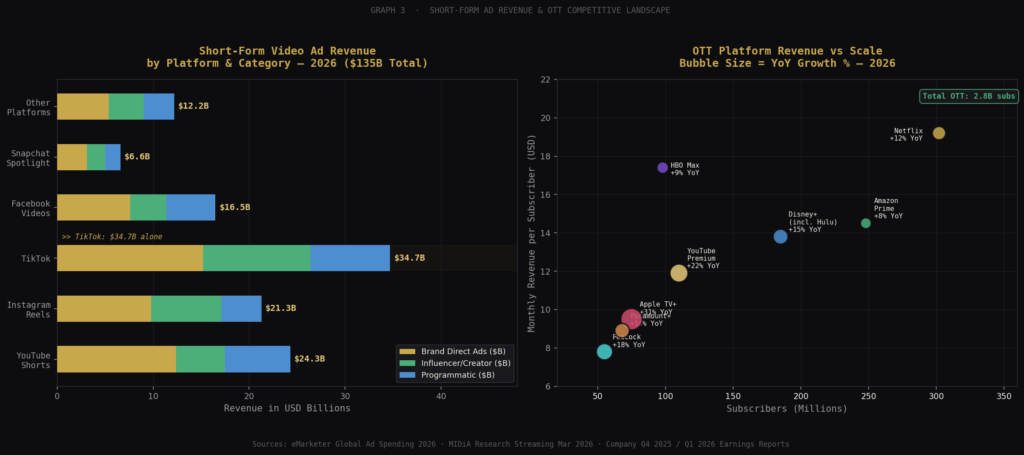
Task: Click YouTube Shorts Programmatic blue segment
Action: click(257, 359)
